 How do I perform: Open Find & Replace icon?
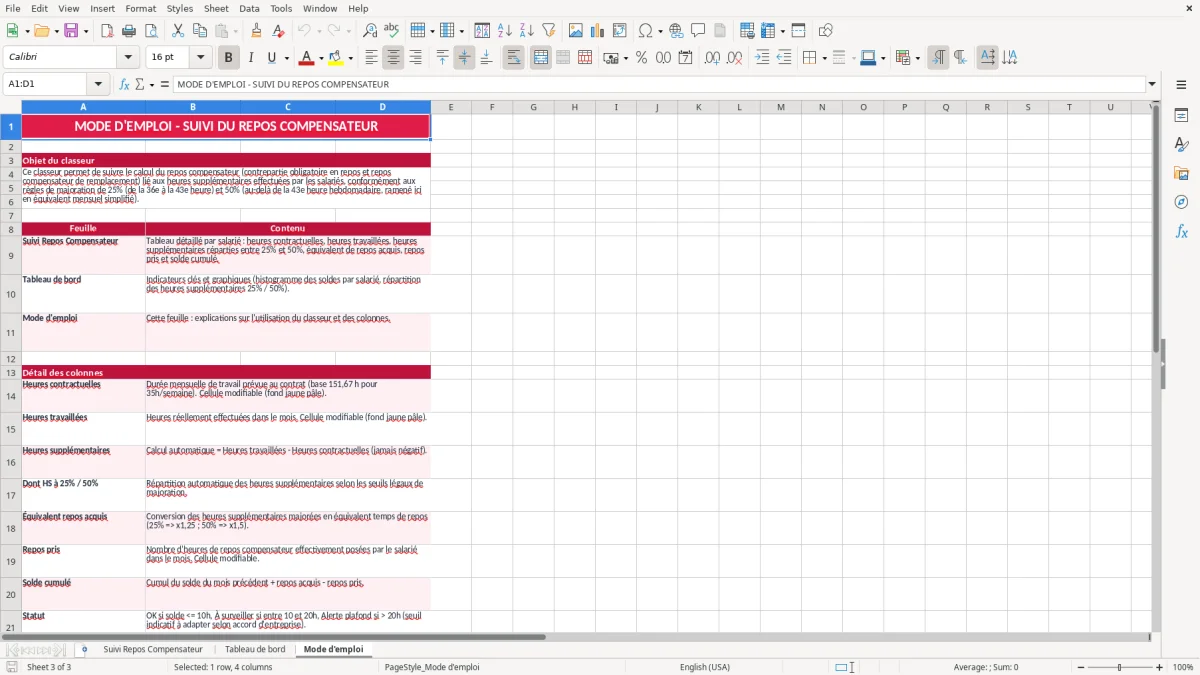[x=370, y=31]
